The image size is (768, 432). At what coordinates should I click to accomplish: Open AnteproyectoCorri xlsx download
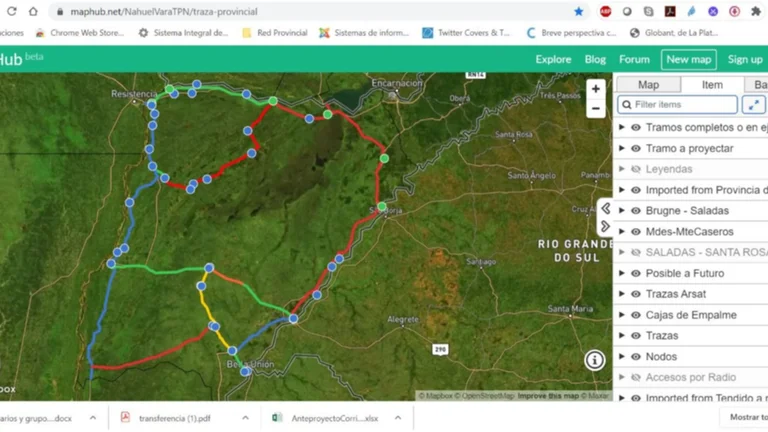pyautogui.click(x=335, y=418)
